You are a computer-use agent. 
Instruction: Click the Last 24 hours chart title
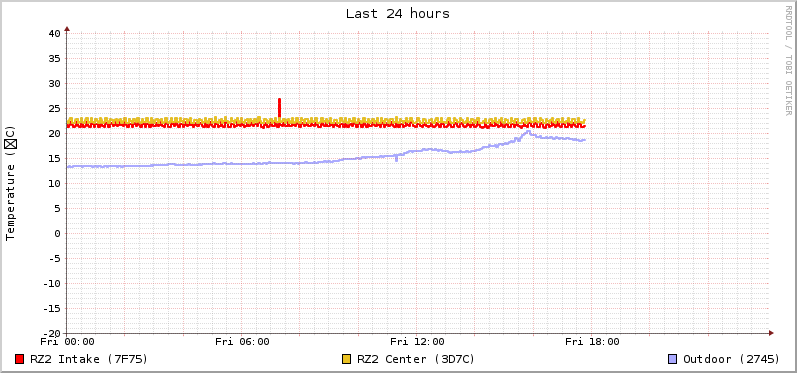397,14
